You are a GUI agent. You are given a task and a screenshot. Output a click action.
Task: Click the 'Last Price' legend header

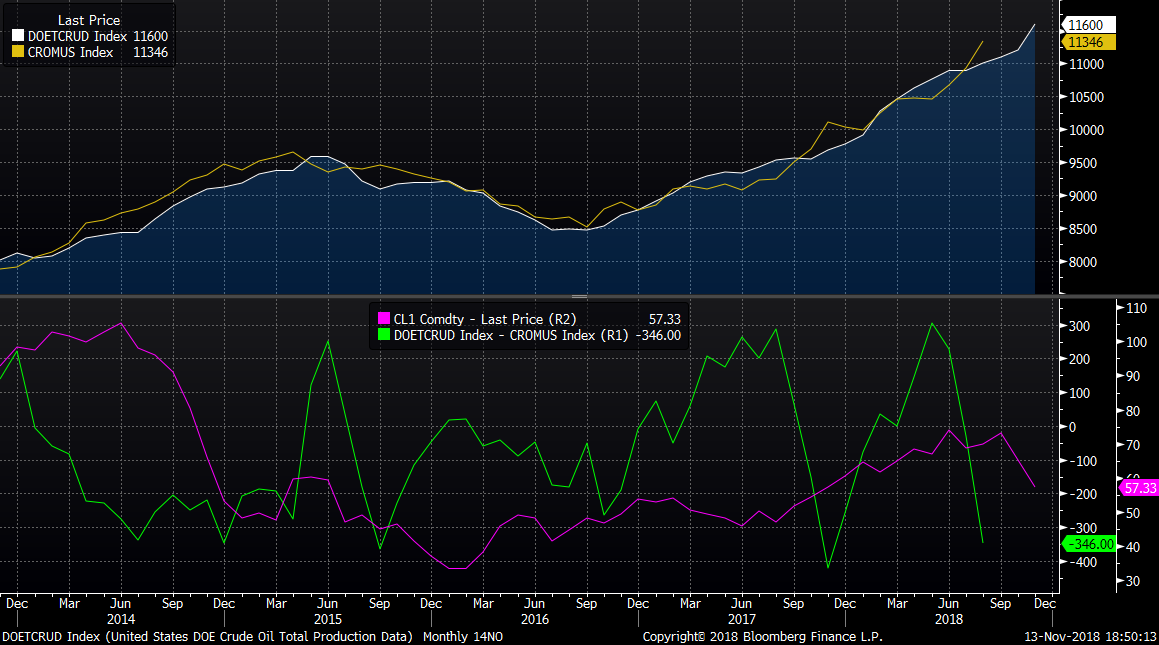89,20
